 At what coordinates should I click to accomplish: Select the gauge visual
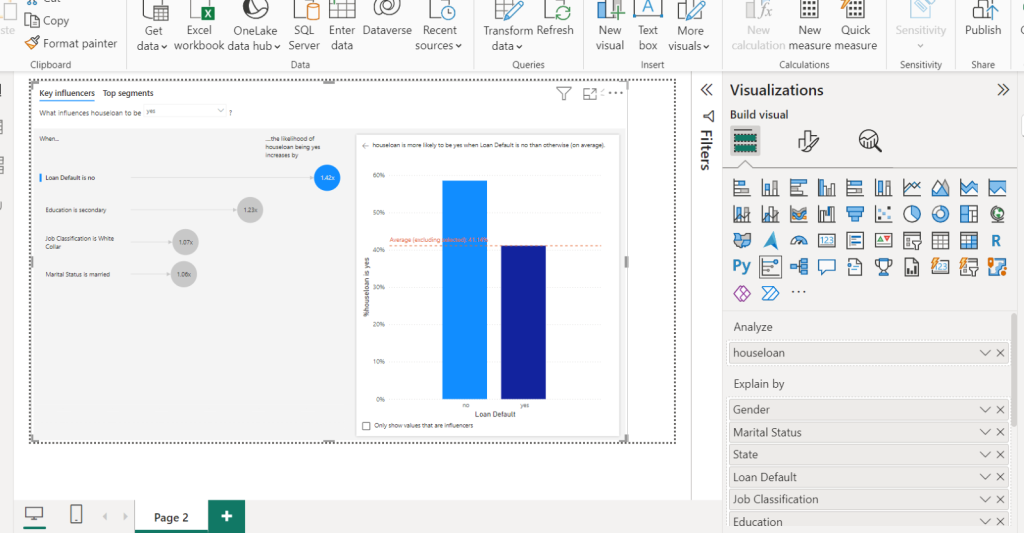(x=798, y=240)
